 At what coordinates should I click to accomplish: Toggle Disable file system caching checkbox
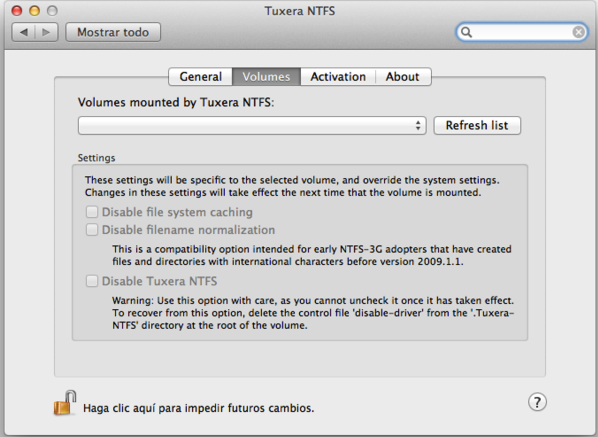click(92, 212)
